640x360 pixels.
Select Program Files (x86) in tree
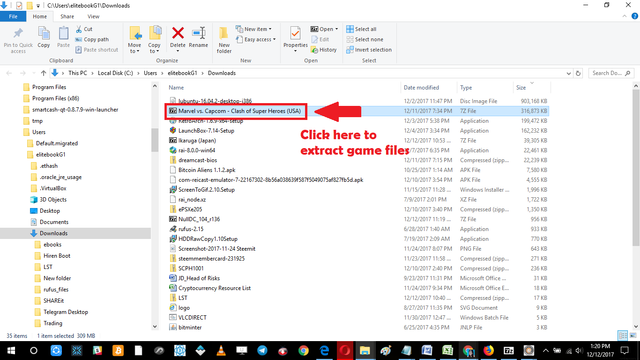(x=56, y=98)
